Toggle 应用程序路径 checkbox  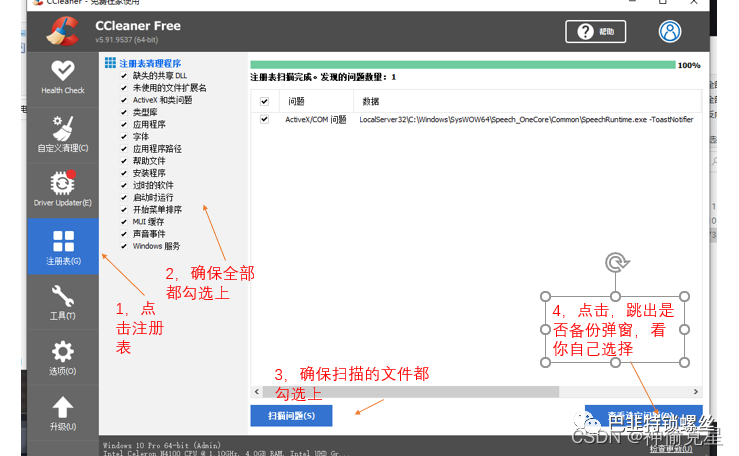point(124,149)
